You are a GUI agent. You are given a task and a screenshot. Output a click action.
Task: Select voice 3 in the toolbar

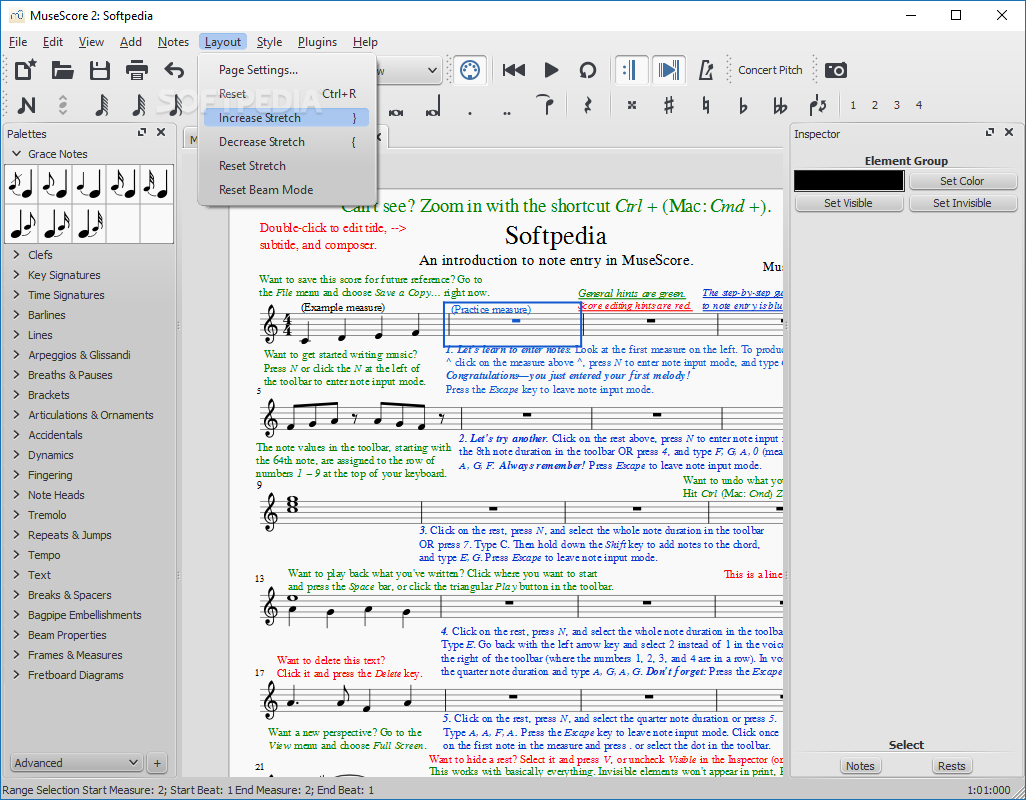(x=897, y=105)
